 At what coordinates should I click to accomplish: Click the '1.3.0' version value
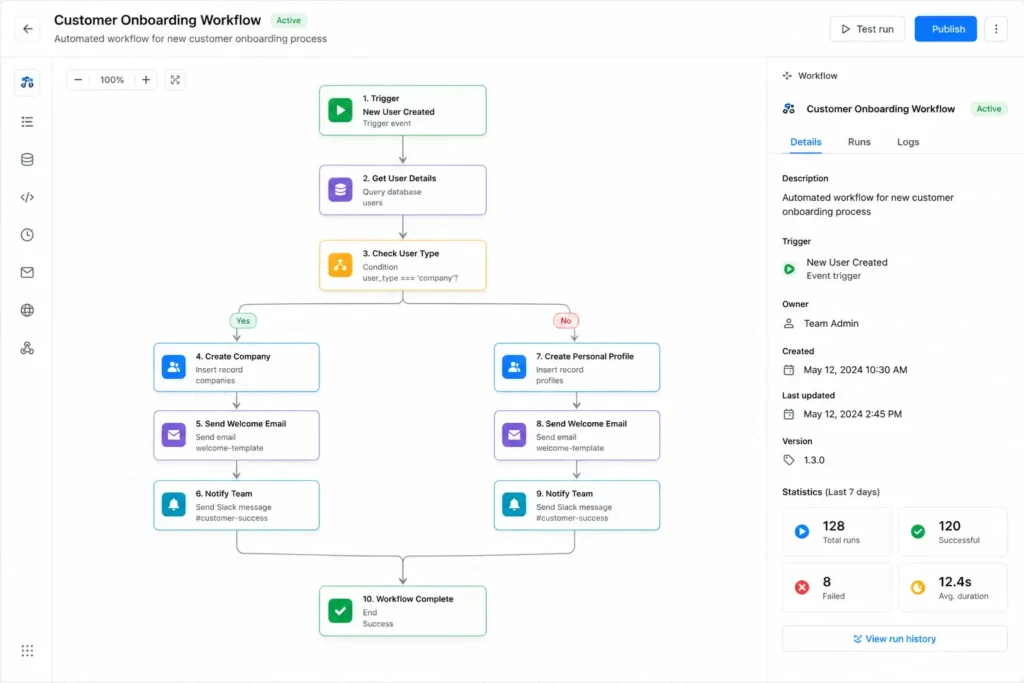tap(814, 460)
